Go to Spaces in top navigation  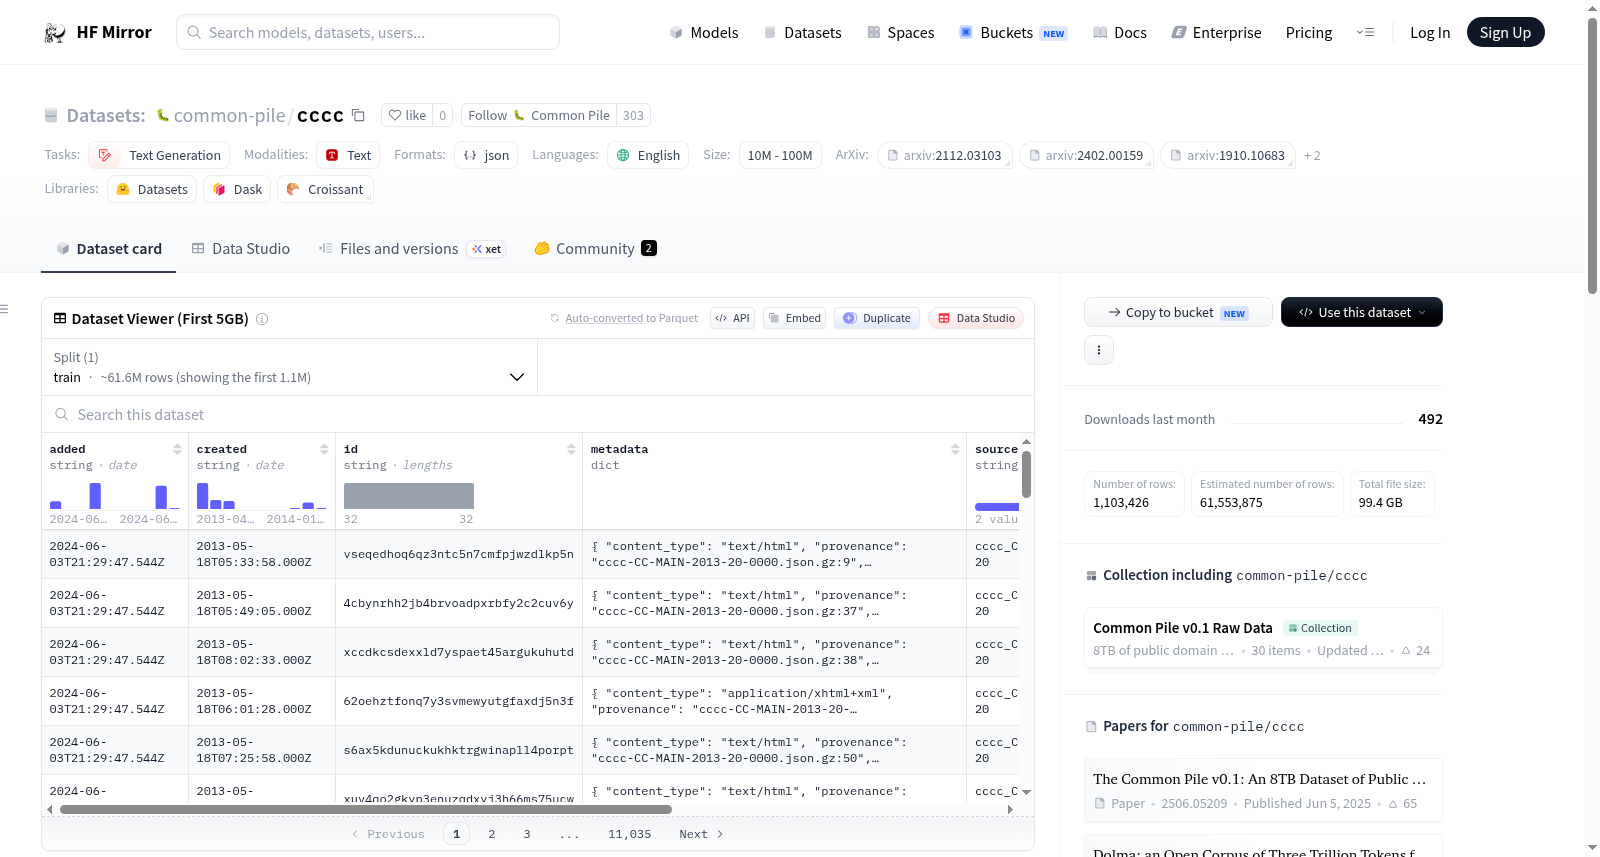point(900,33)
